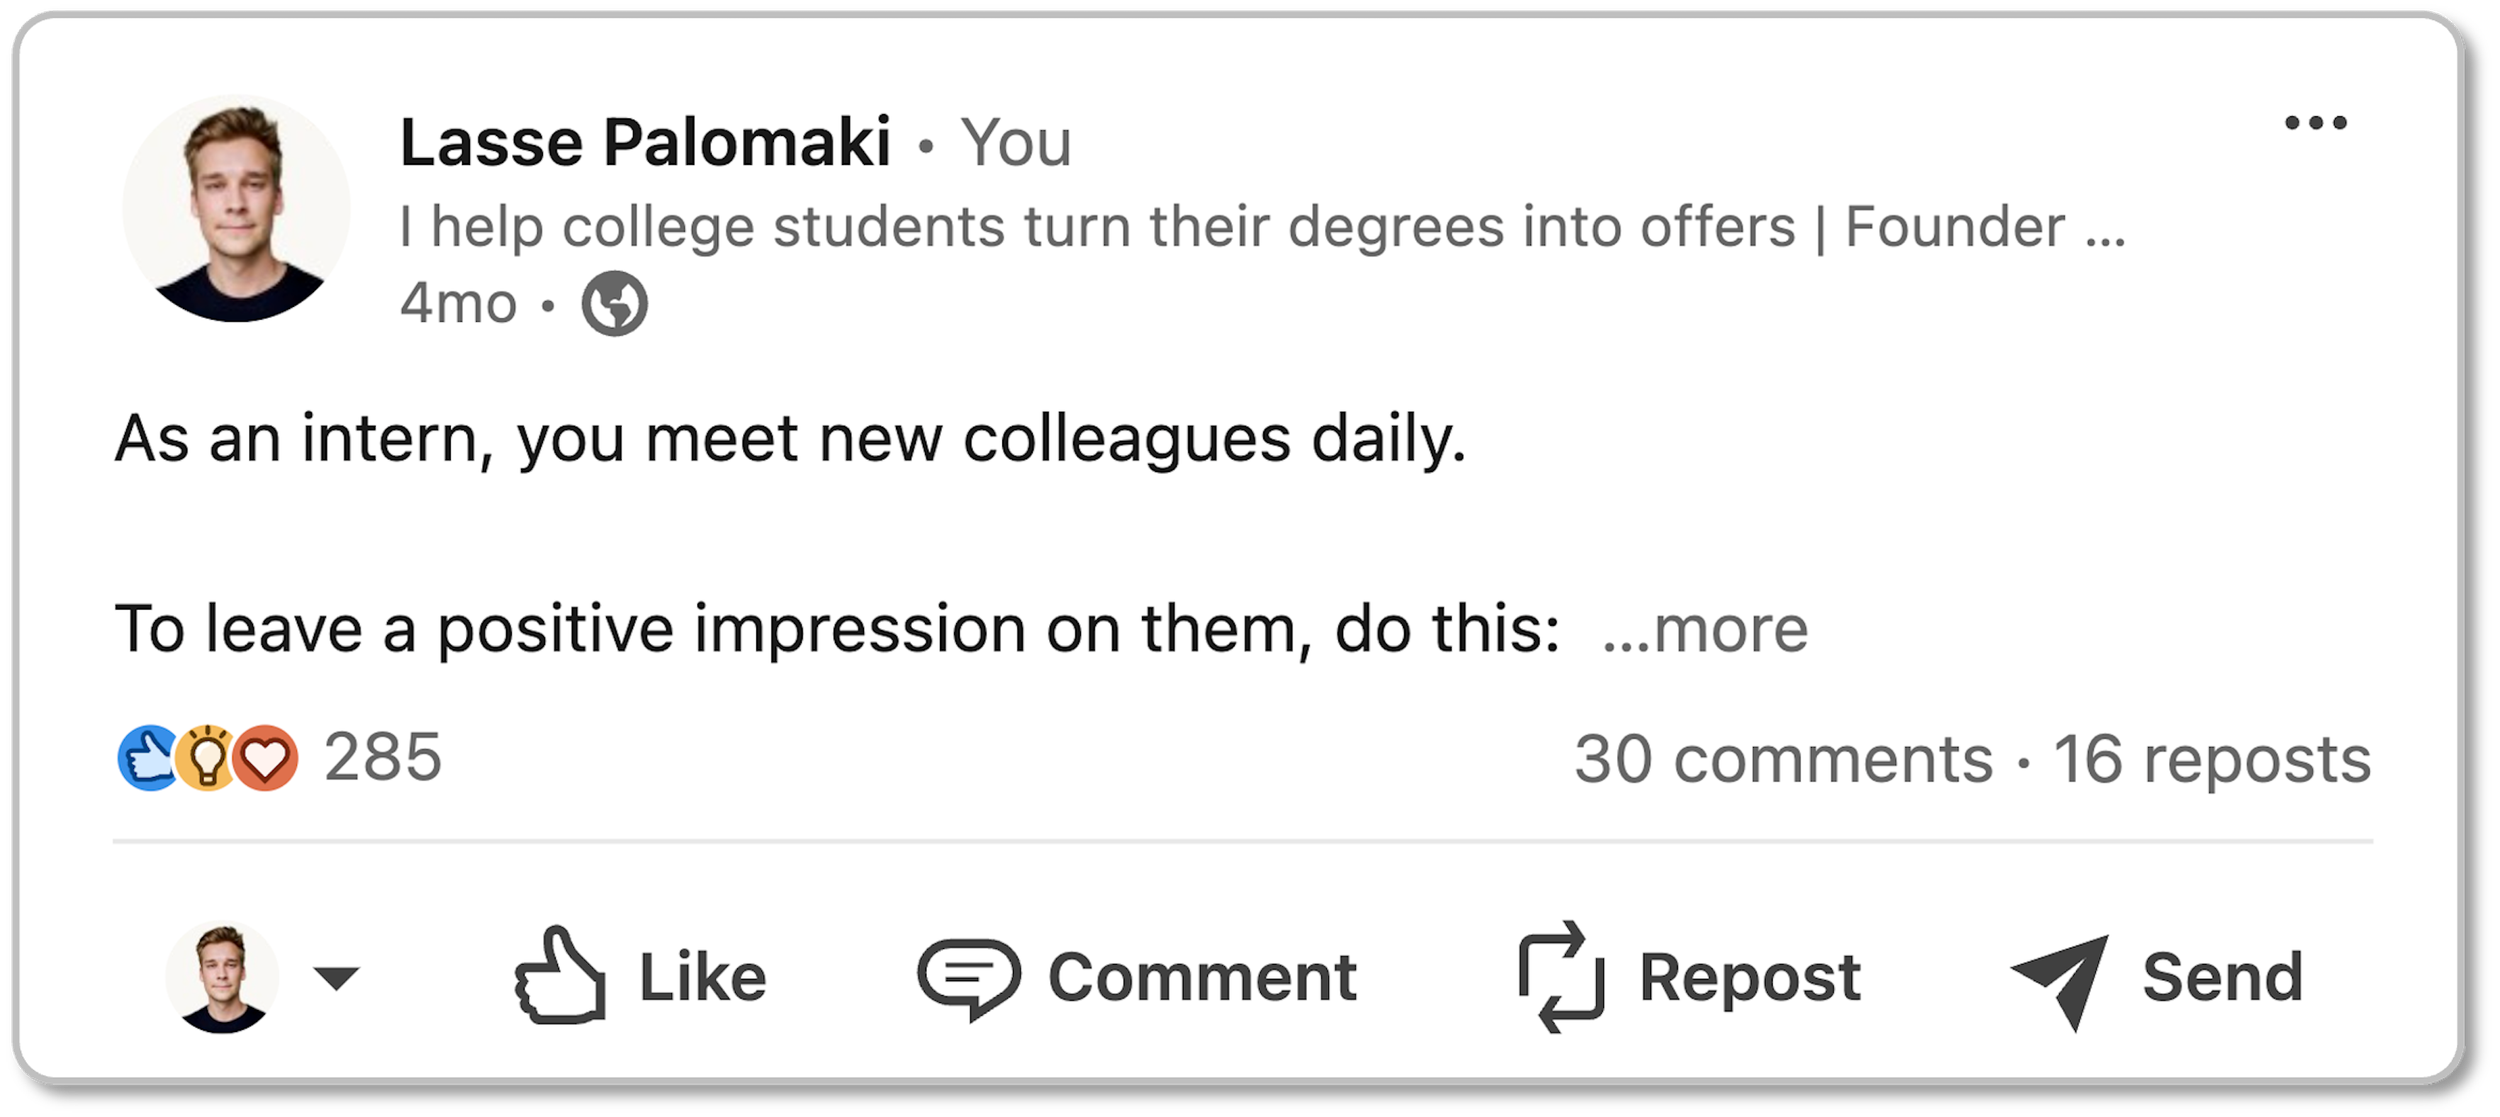
Task: Click the author headline about college students
Action: [x=1262, y=227]
